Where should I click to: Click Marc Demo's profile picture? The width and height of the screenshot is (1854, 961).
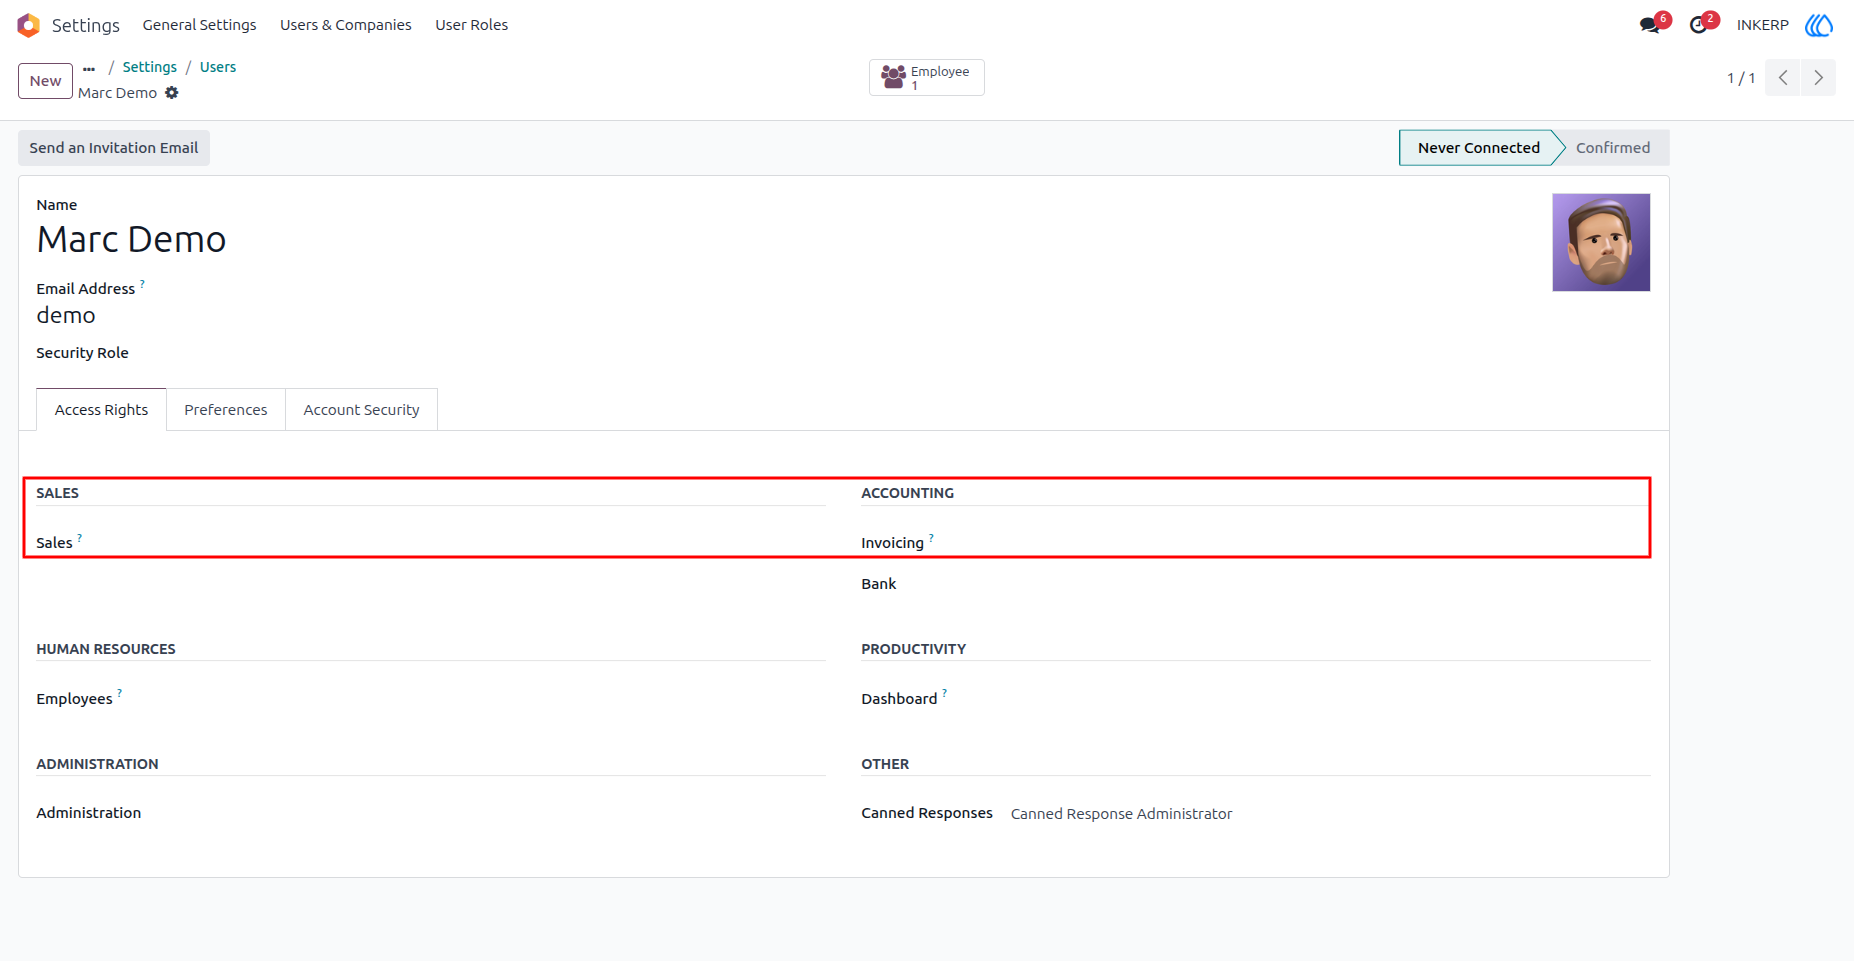1601,243
